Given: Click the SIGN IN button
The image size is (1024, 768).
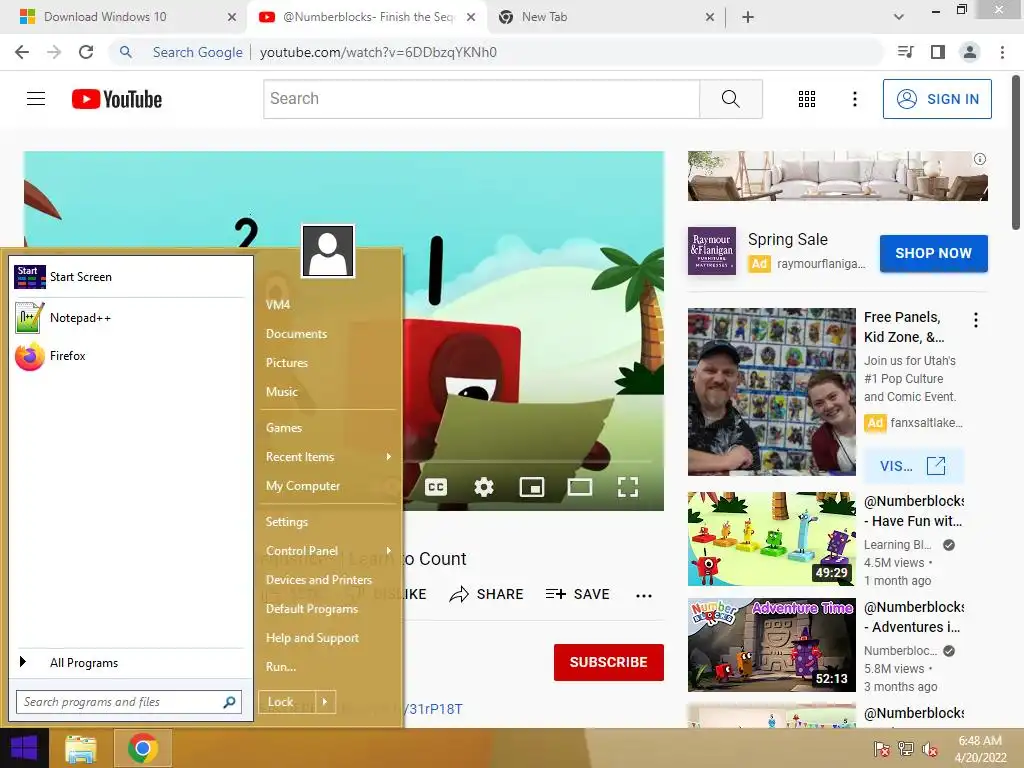Looking at the screenshot, I should (x=937, y=99).
